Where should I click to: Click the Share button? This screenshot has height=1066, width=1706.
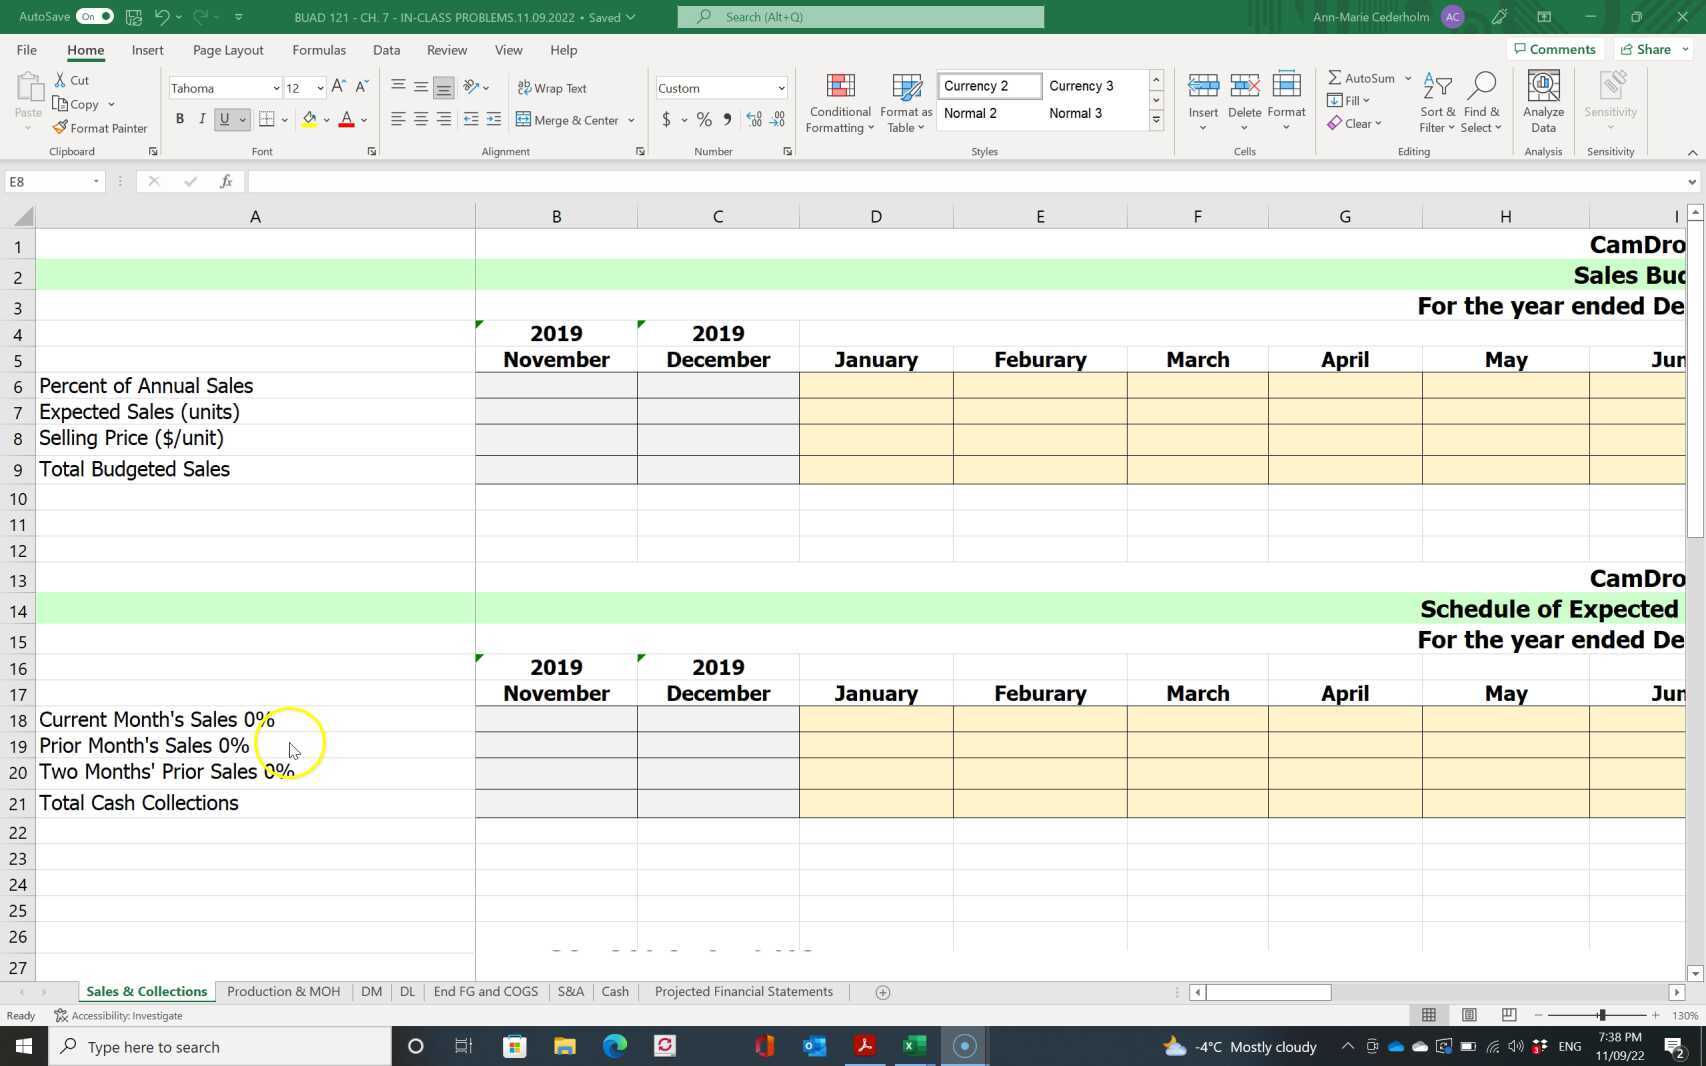pos(1648,49)
